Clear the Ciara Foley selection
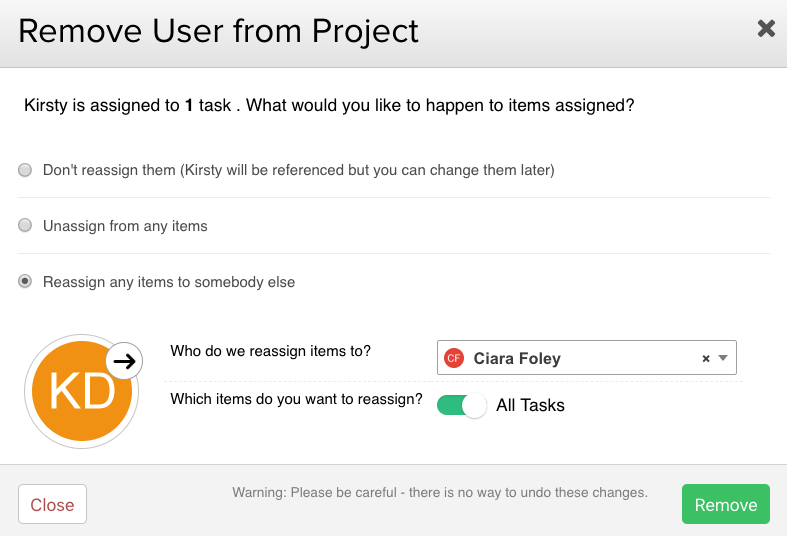The height and width of the screenshot is (536, 787). click(705, 358)
